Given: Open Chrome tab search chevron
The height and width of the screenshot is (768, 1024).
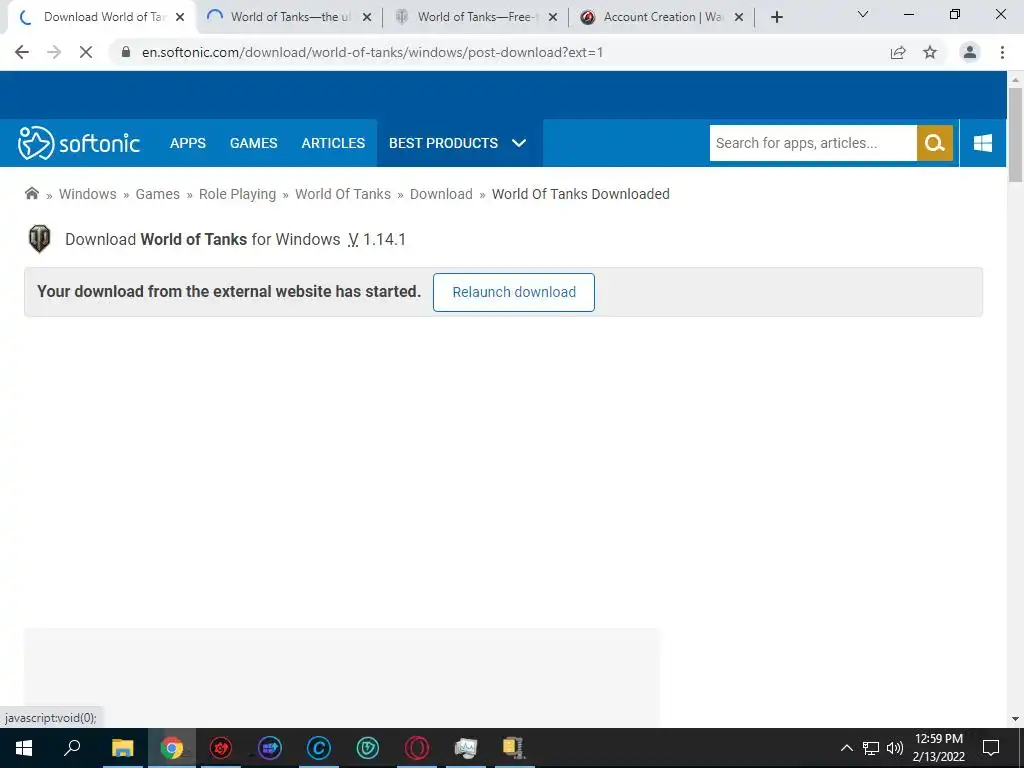Looking at the screenshot, I should click(x=863, y=14).
